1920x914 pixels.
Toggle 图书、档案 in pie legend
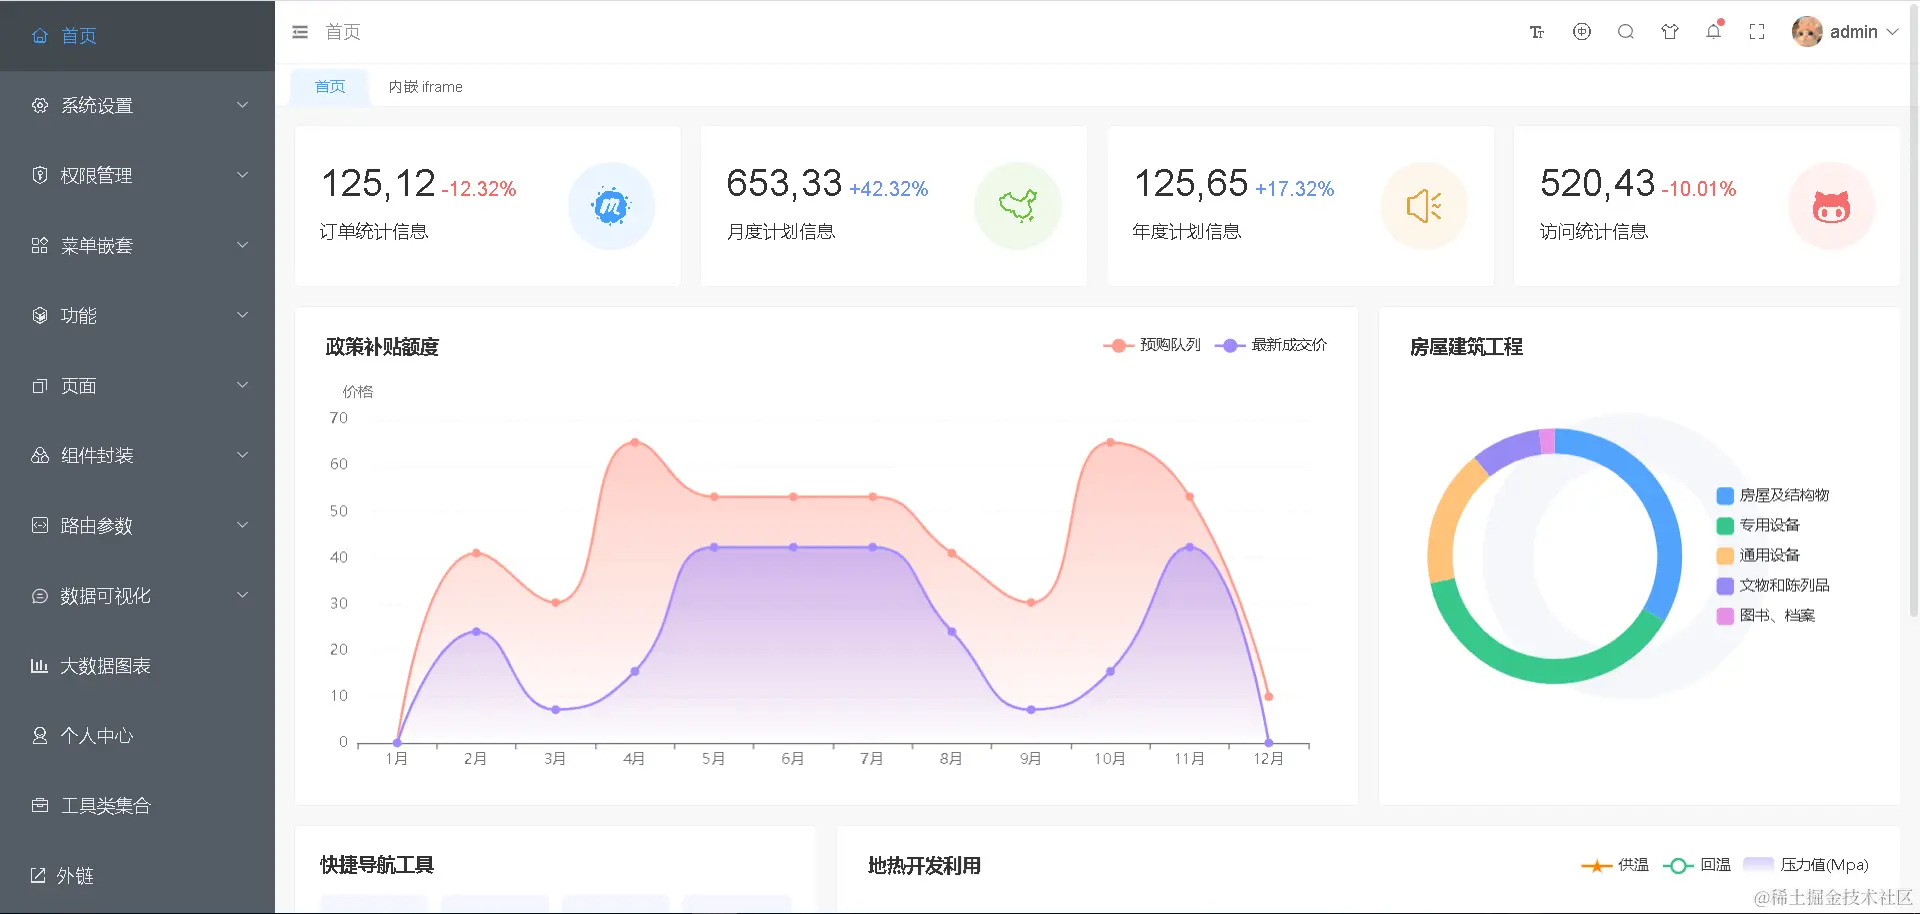click(1766, 615)
